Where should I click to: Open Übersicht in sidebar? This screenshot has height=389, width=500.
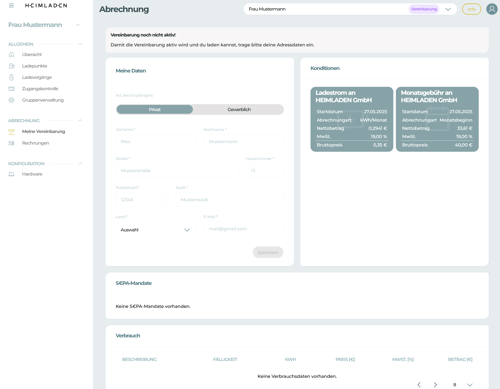(x=32, y=54)
